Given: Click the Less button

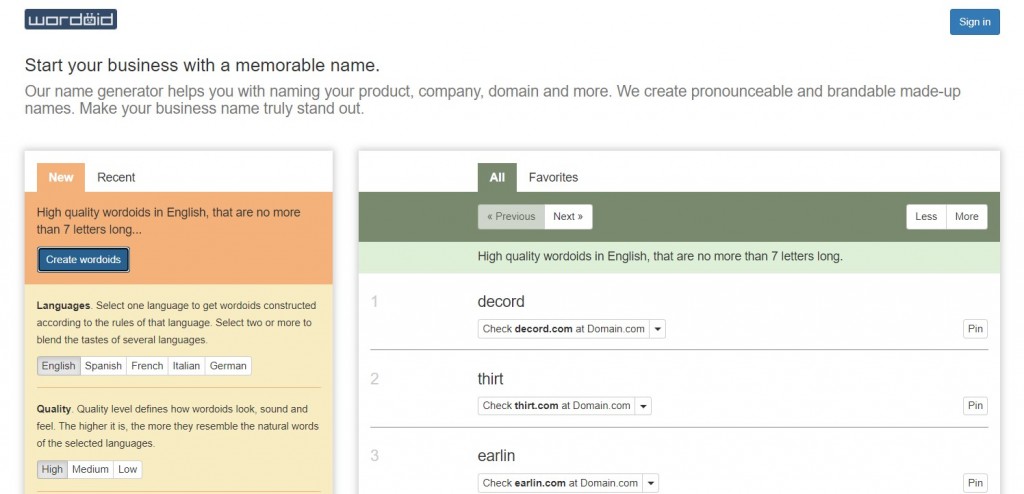Looking at the screenshot, I should point(926,216).
